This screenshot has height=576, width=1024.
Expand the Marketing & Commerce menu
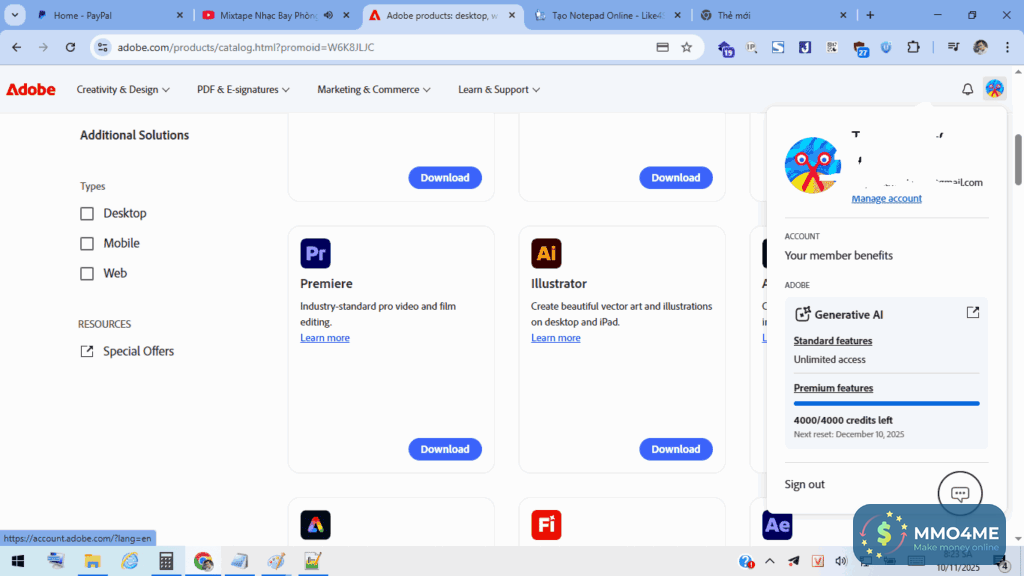pos(374,89)
